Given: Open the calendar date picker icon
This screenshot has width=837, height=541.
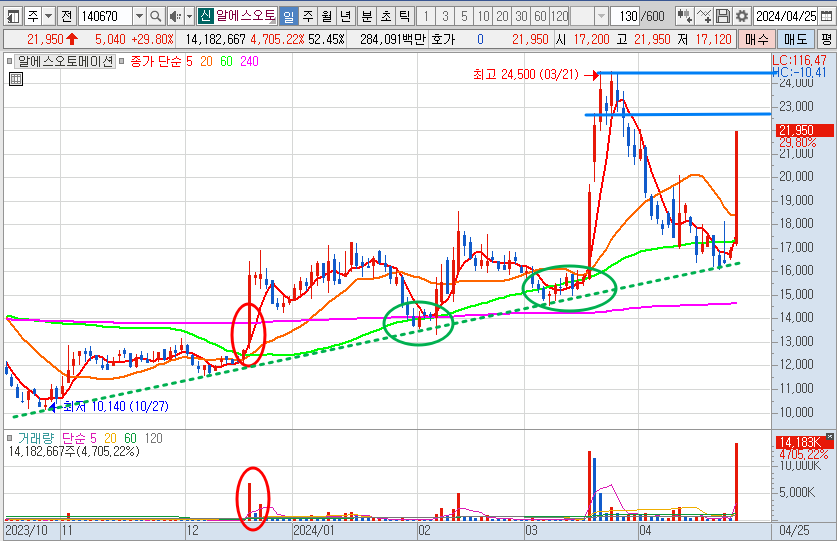Looking at the screenshot, I should click(x=826, y=17).
